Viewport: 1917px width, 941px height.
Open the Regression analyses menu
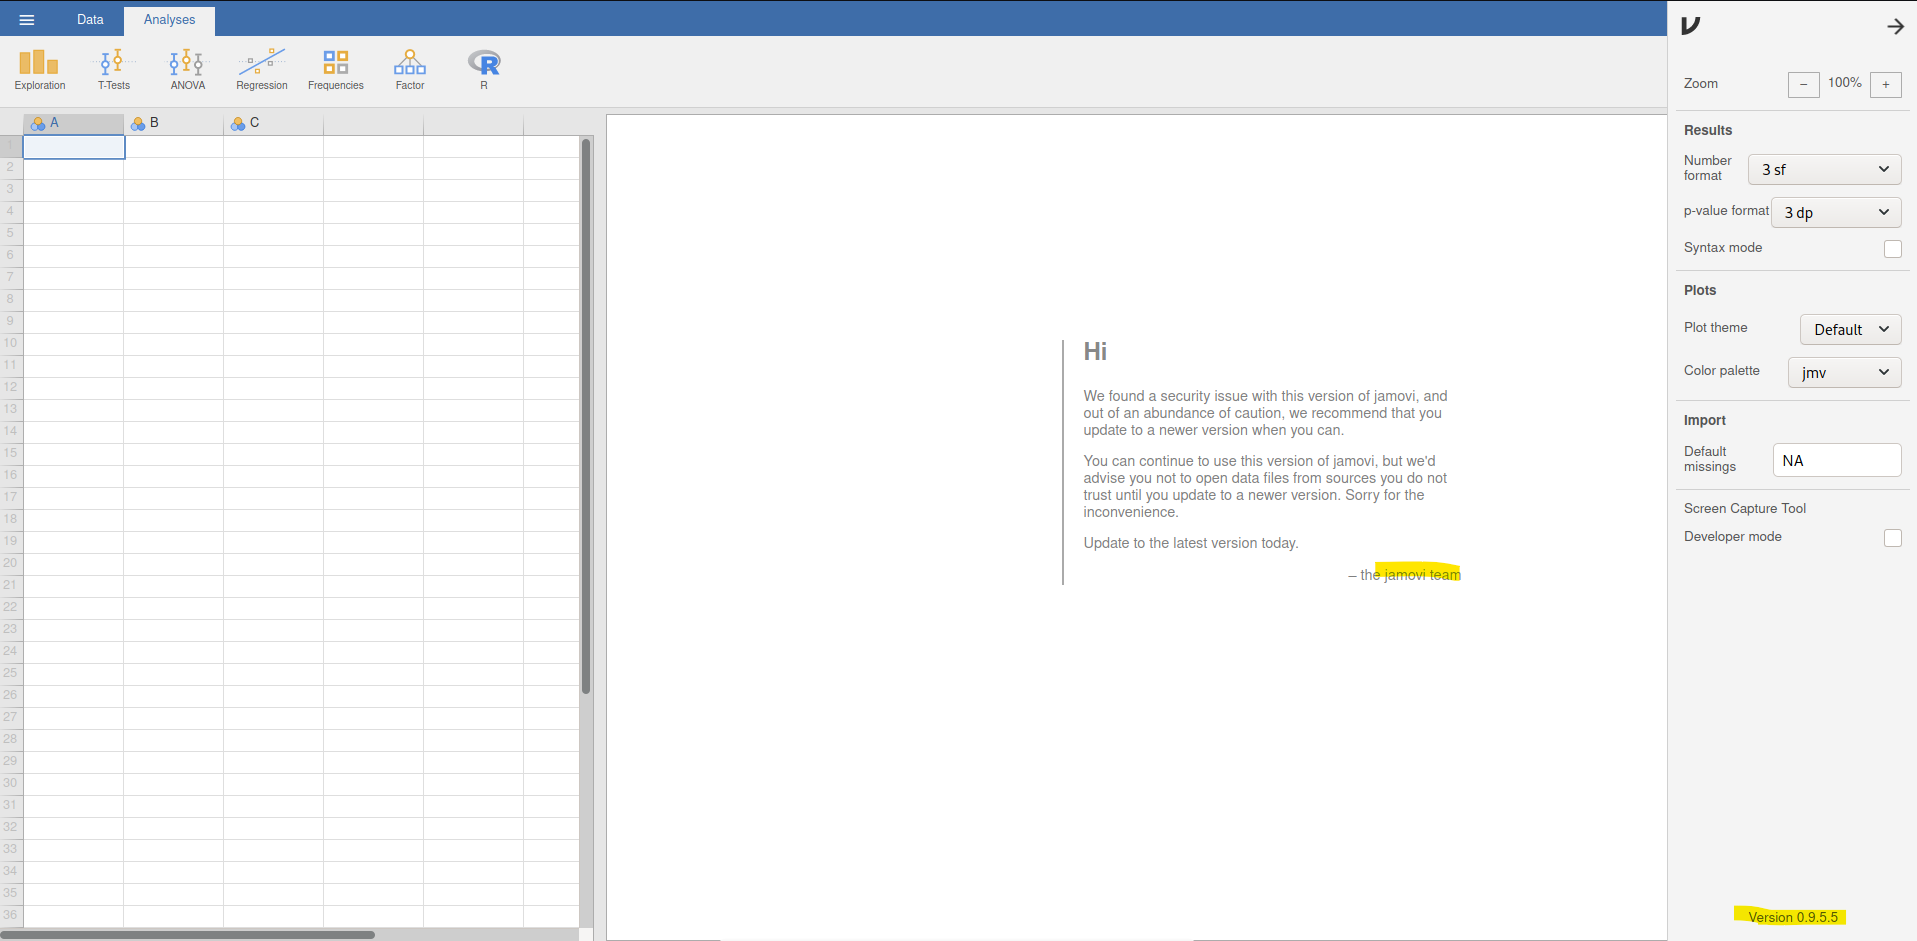[x=261, y=70]
